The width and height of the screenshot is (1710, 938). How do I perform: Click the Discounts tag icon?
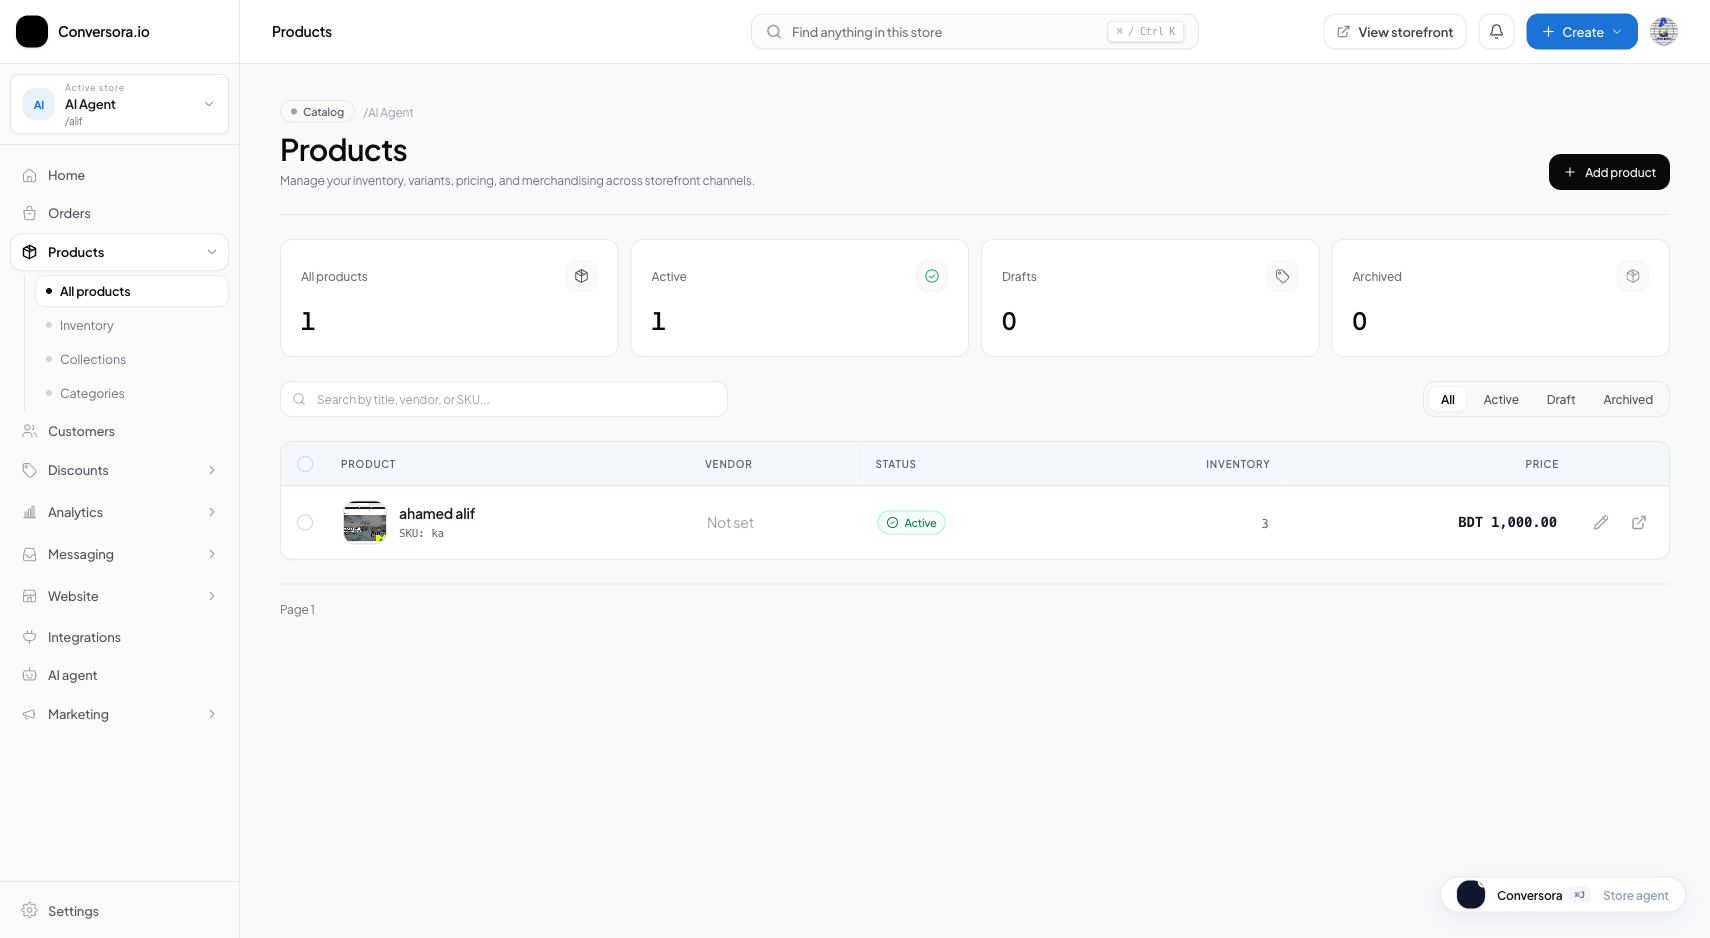(x=30, y=470)
